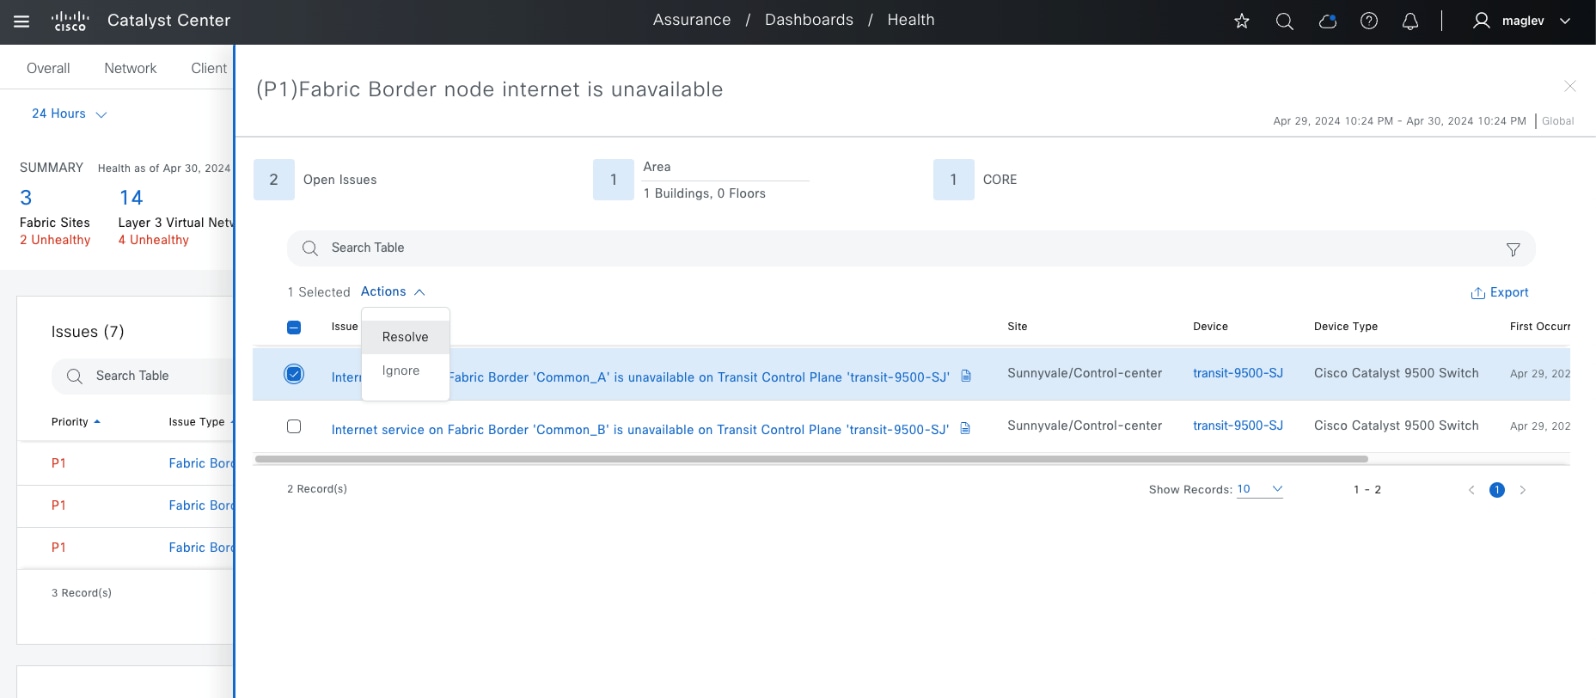Open the Show Records count dropdown
This screenshot has width=1596, height=698.
[x=1259, y=489]
